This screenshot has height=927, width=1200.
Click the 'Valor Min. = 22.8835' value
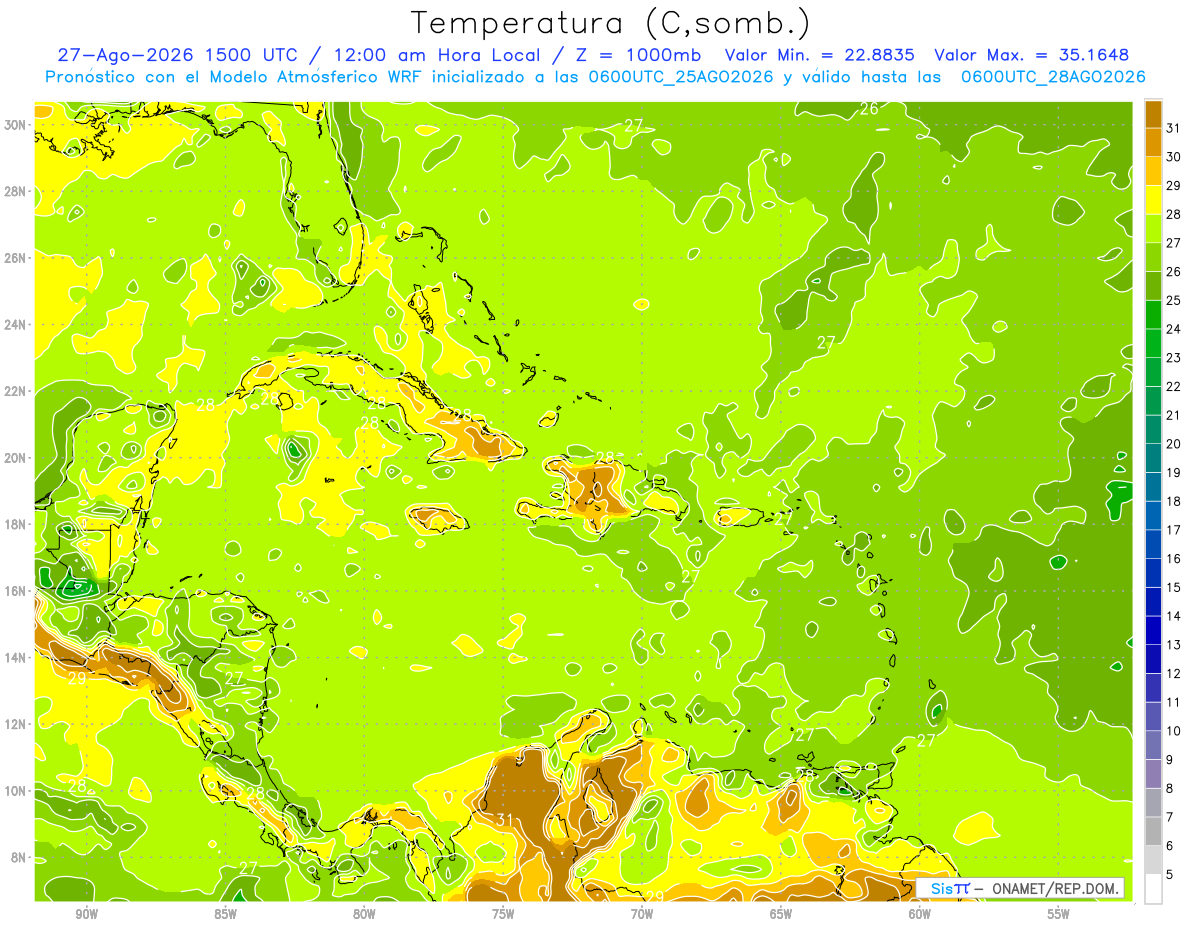[x=820, y=55]
